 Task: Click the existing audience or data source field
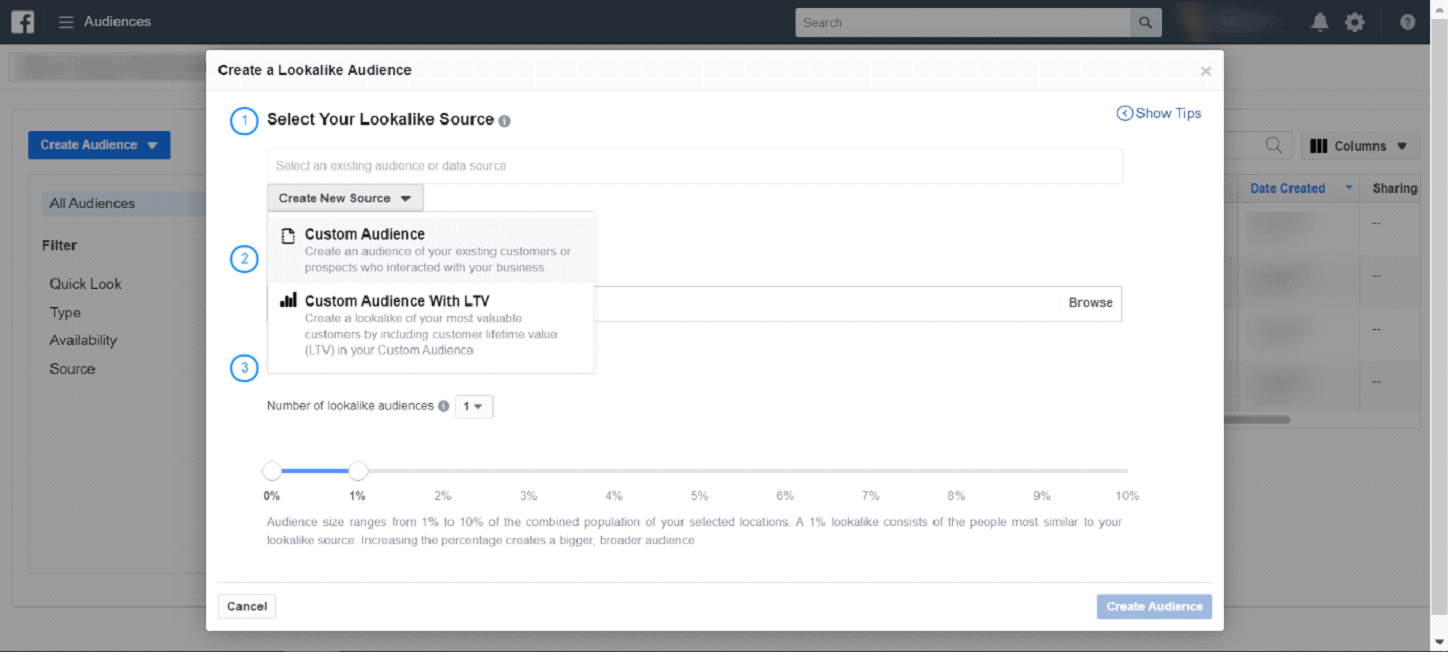(x=695, y=166)
